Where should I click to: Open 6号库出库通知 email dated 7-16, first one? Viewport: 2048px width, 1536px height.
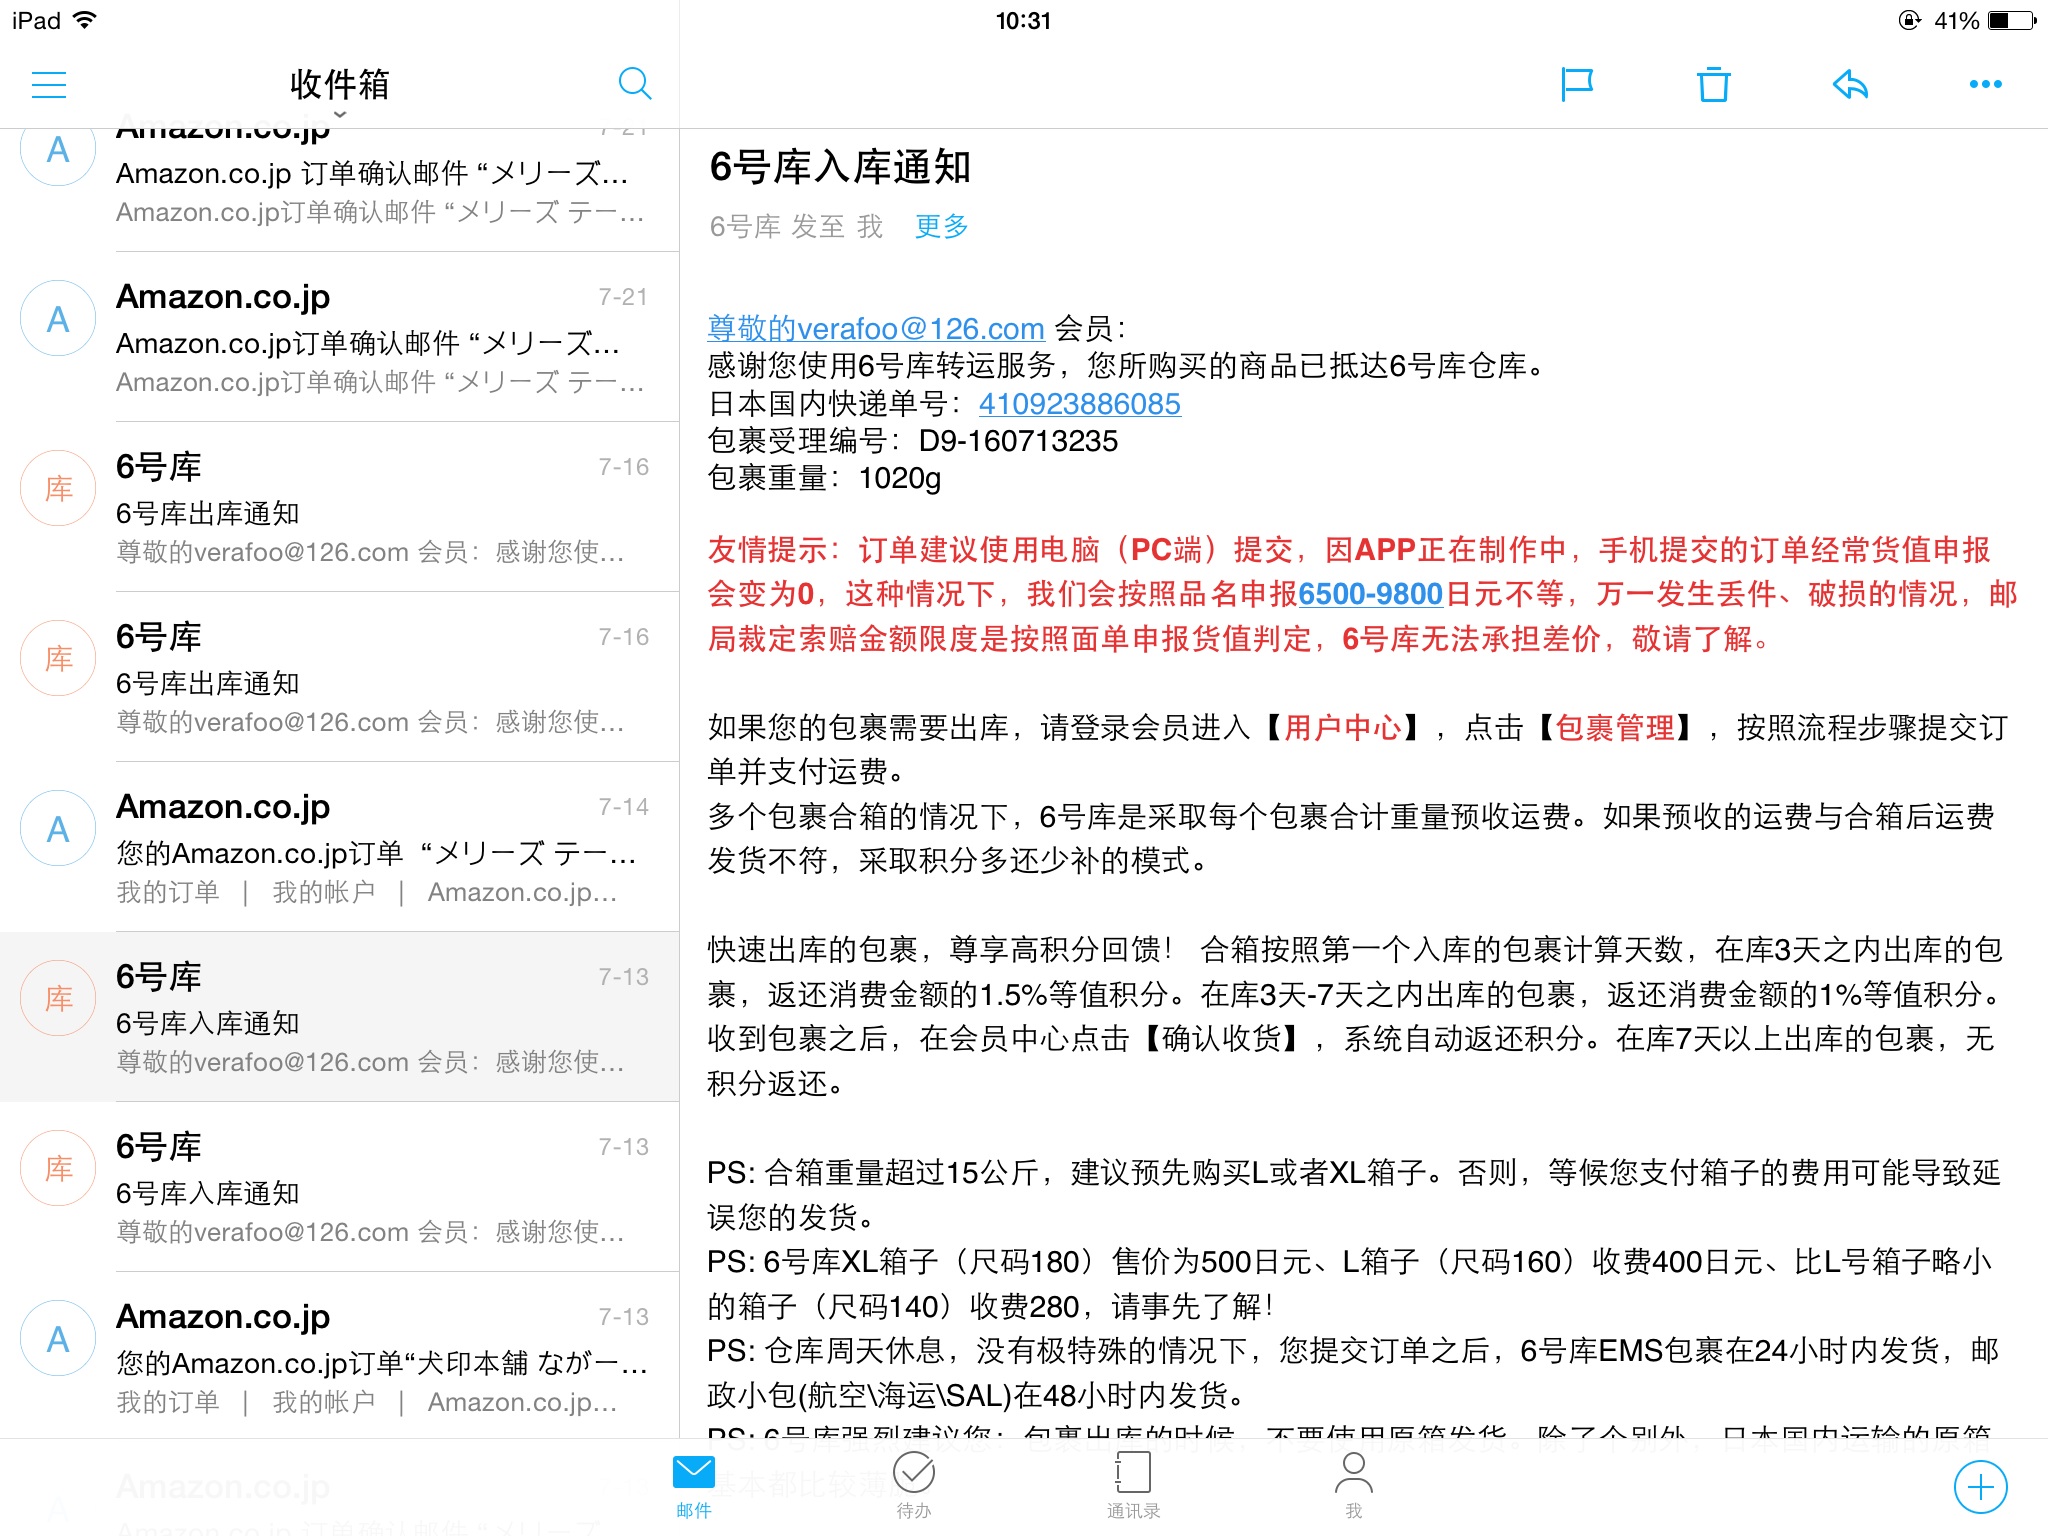tap(340, 507)
